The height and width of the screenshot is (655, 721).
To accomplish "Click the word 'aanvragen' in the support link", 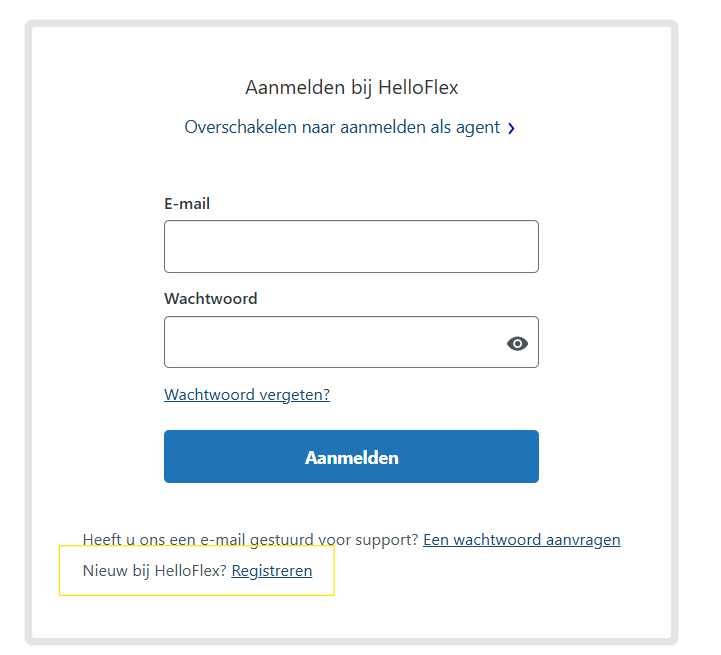I will (x=582, y=539).
